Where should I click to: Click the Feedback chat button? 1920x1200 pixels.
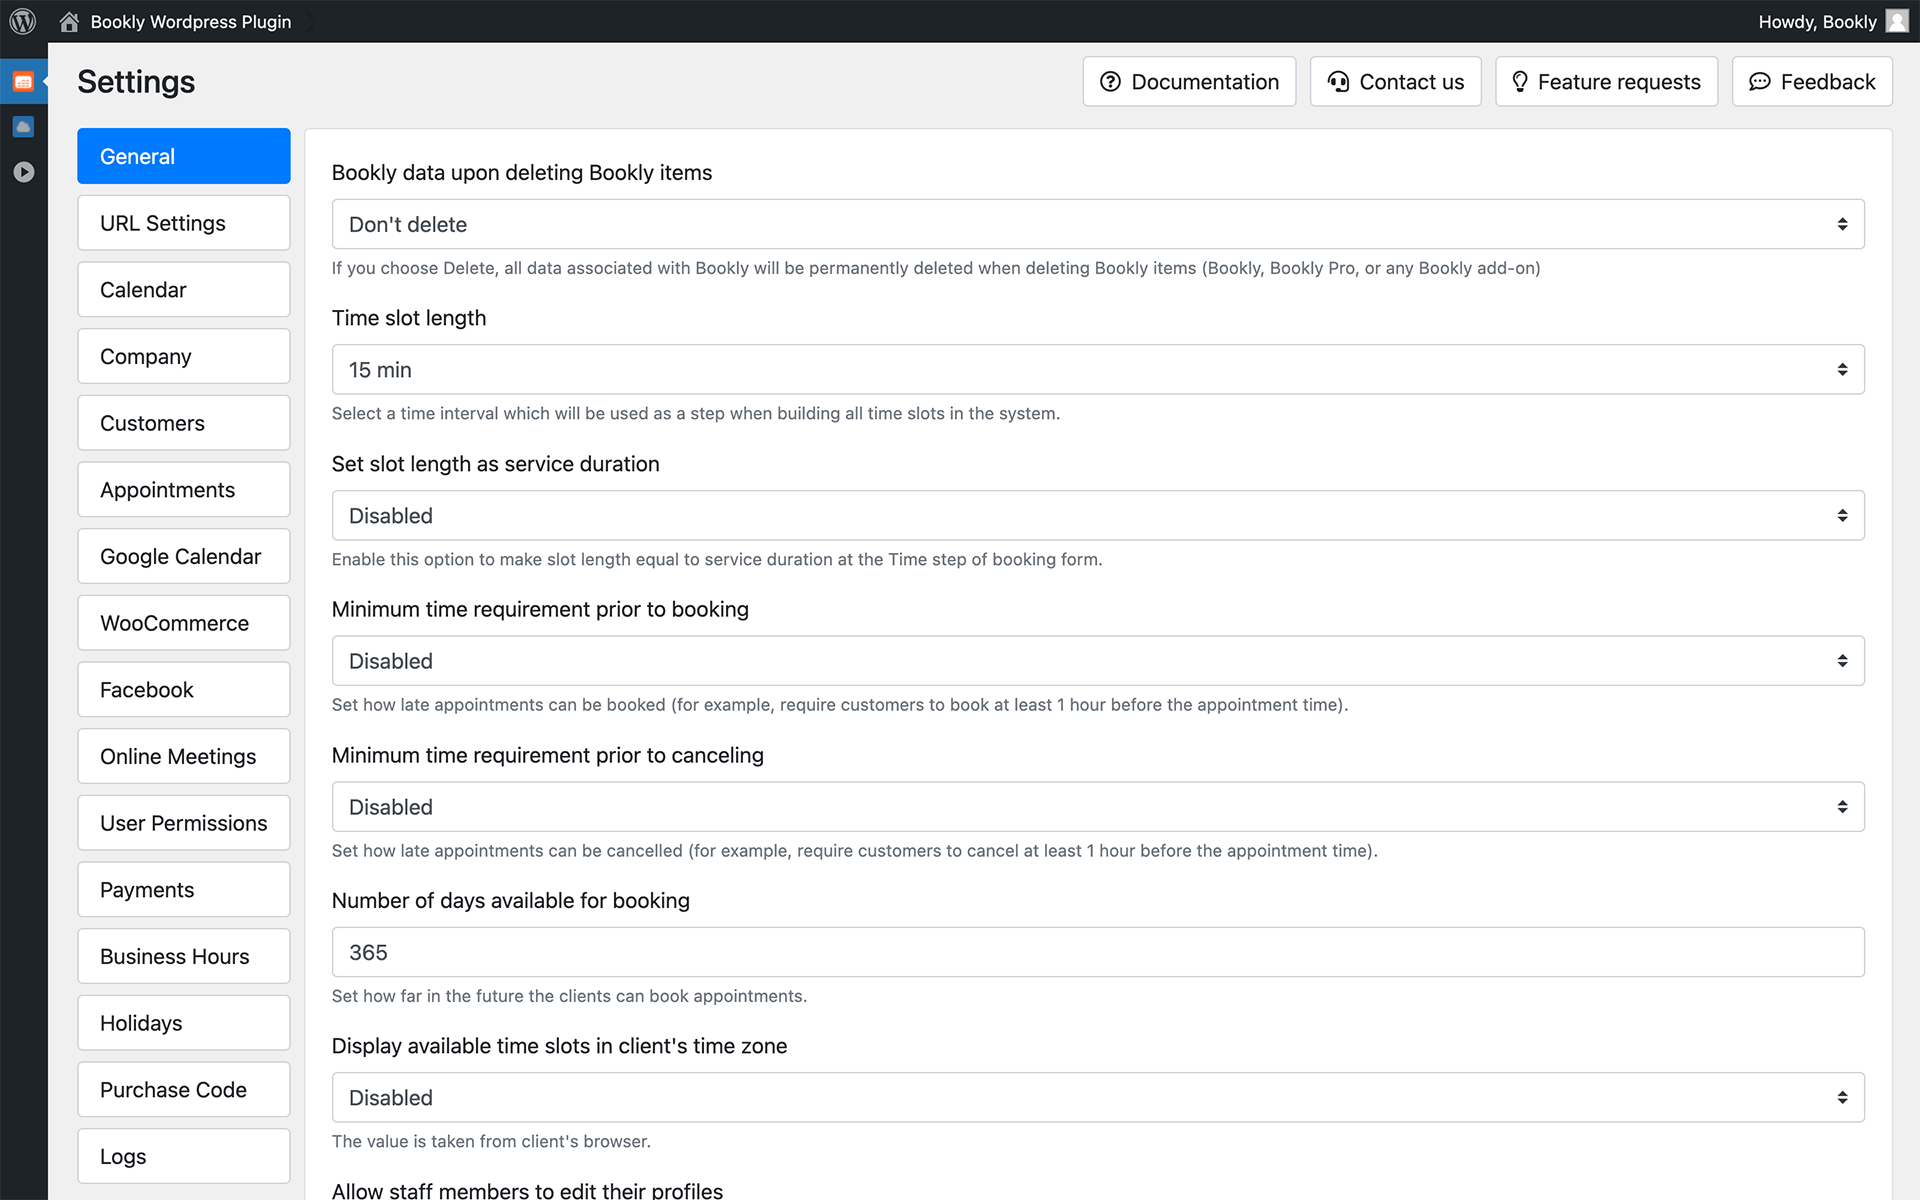point(1812,82)
